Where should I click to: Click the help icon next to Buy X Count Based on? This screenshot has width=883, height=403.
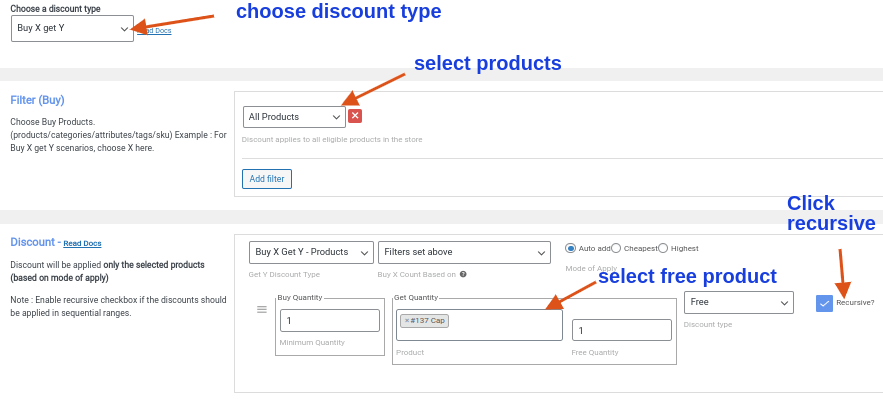coord(463,274)
